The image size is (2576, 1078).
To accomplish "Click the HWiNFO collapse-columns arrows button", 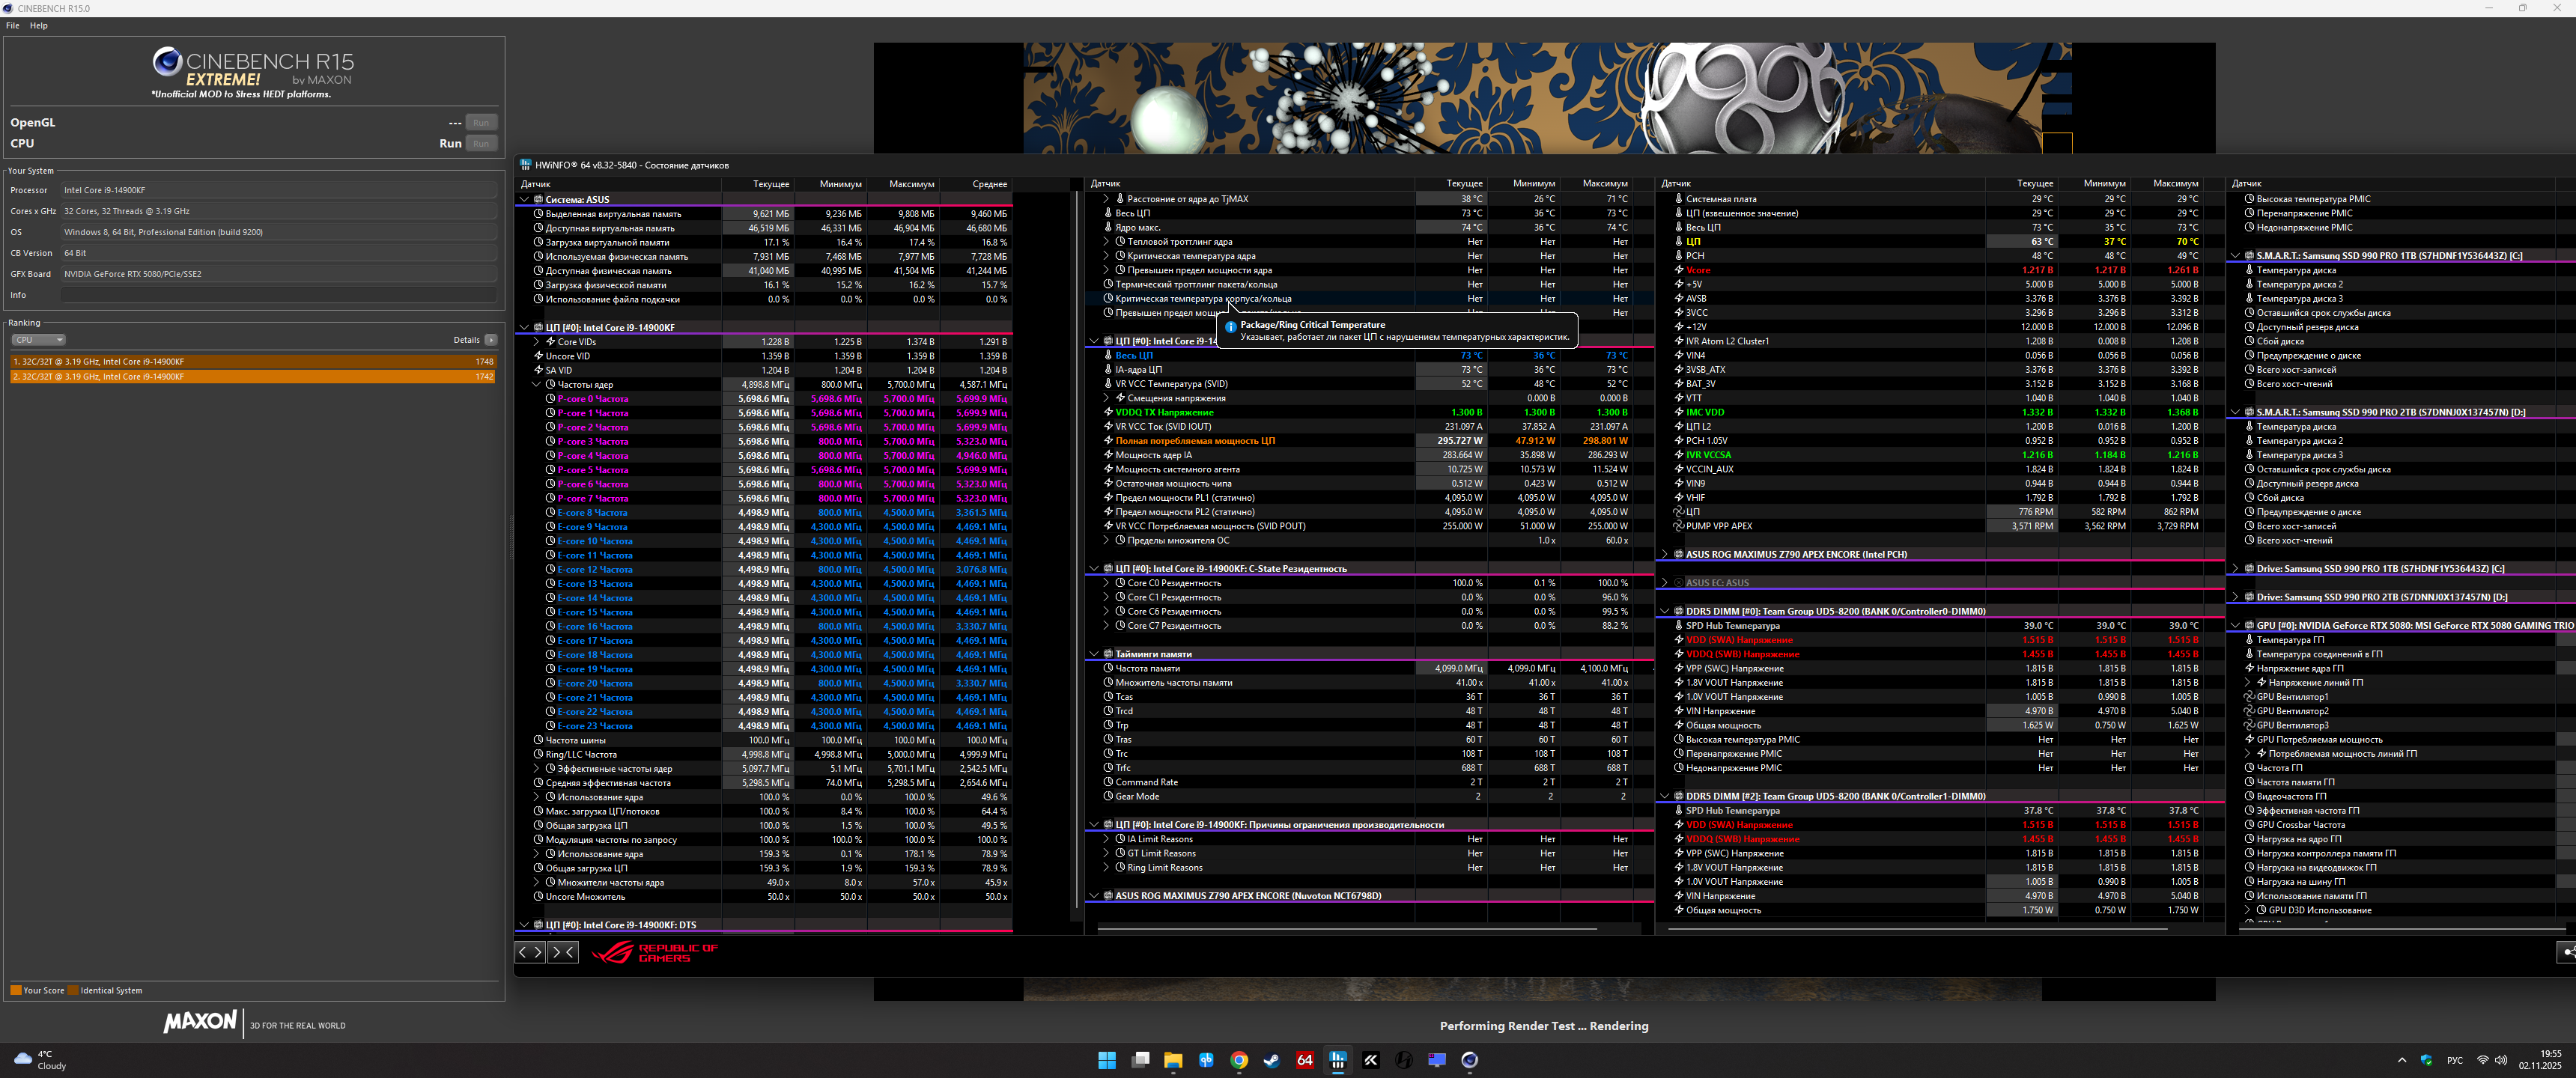I will tap(563, 952).
